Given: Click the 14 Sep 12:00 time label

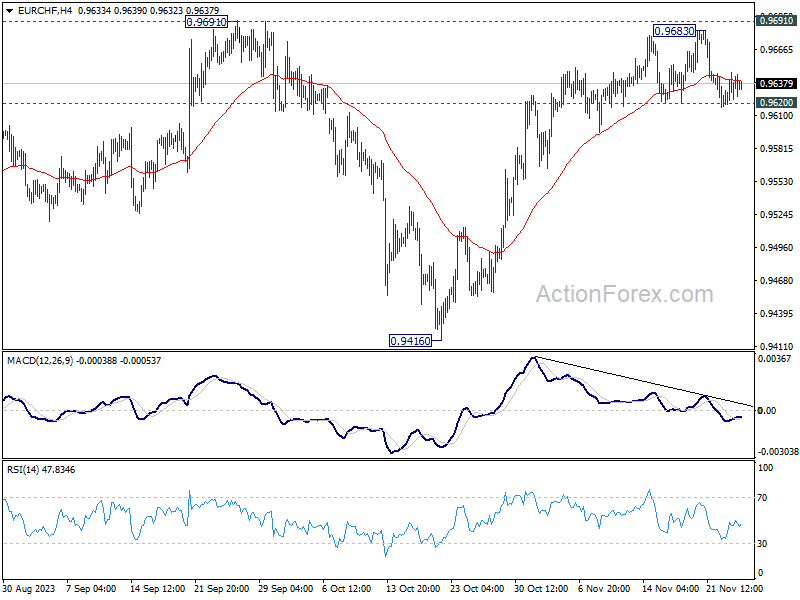Looking at the screenshot, I should (x=158, y=588).
